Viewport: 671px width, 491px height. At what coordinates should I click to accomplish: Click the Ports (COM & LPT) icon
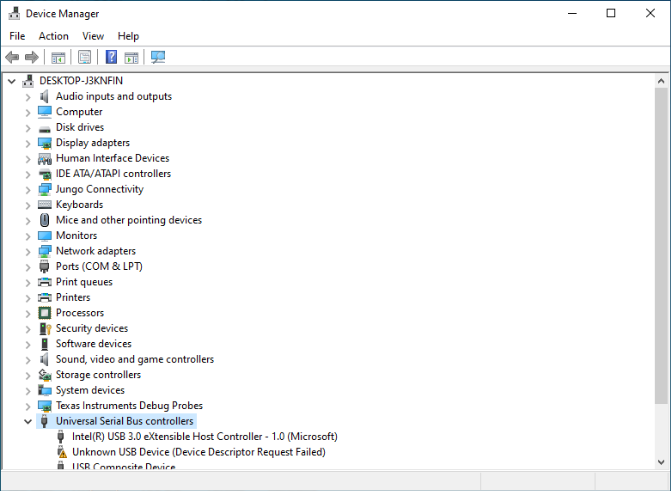(44, 266)
